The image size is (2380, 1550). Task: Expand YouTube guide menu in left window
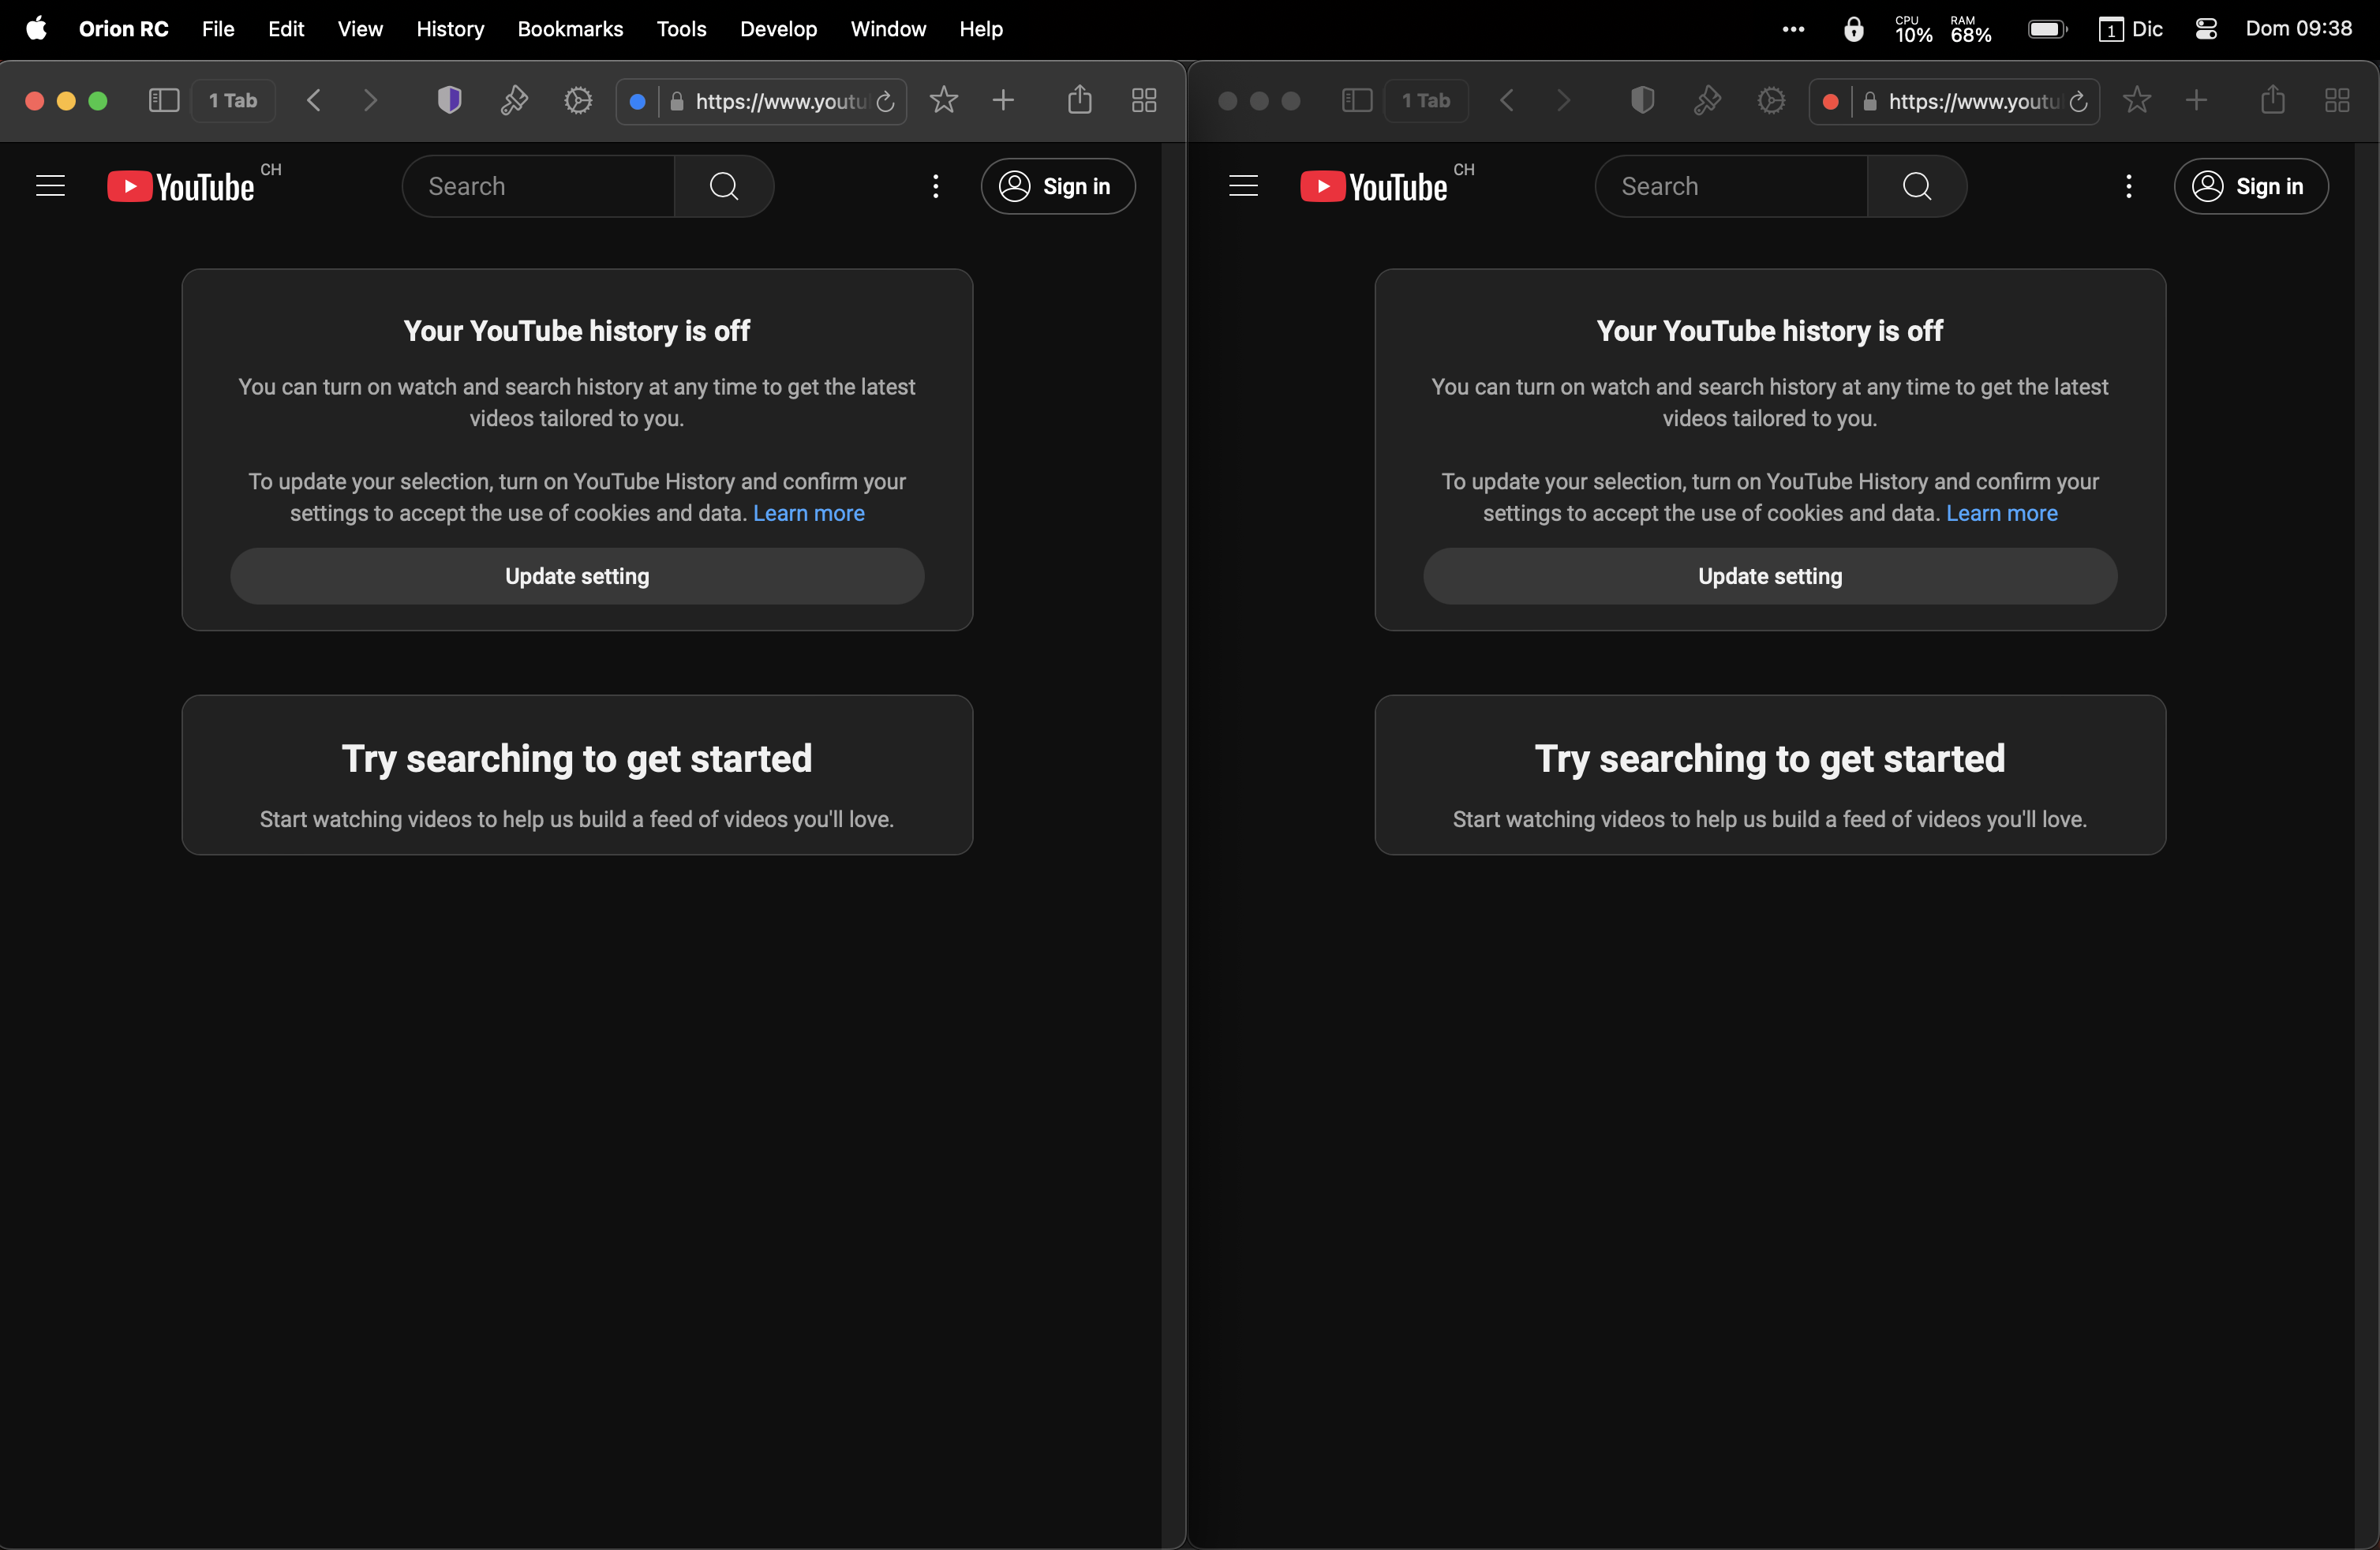coord(50,186)
